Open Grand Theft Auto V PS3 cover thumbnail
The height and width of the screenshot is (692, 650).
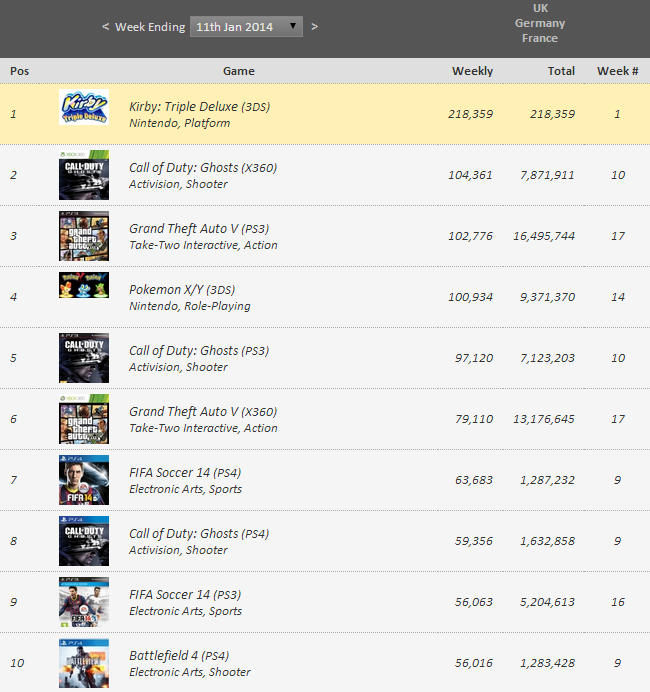(84, 236)
